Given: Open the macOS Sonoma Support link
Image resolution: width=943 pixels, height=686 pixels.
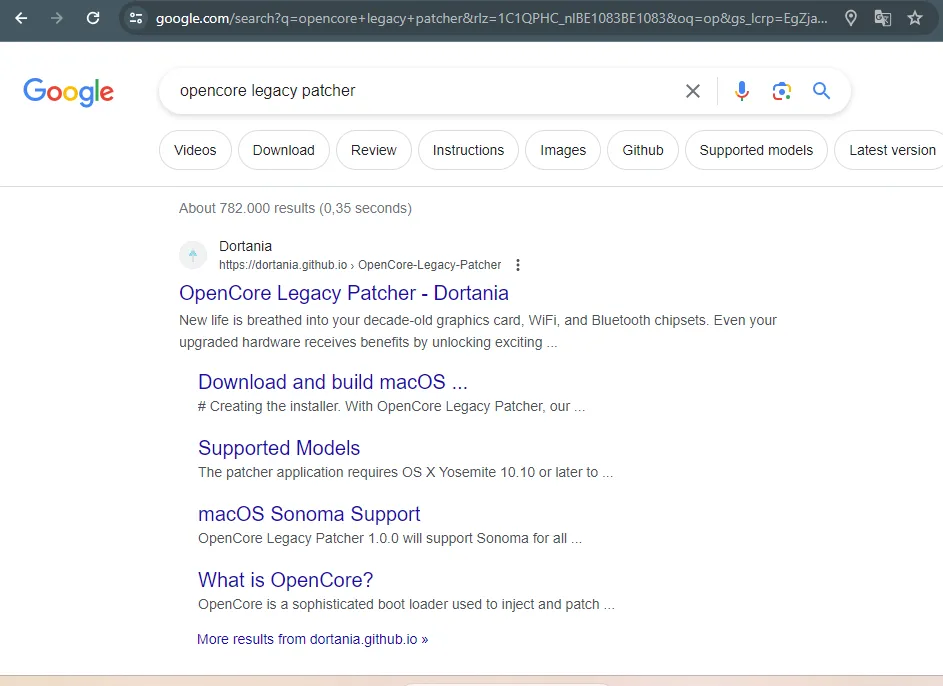Looking at the screenshot, I should 309,515.
